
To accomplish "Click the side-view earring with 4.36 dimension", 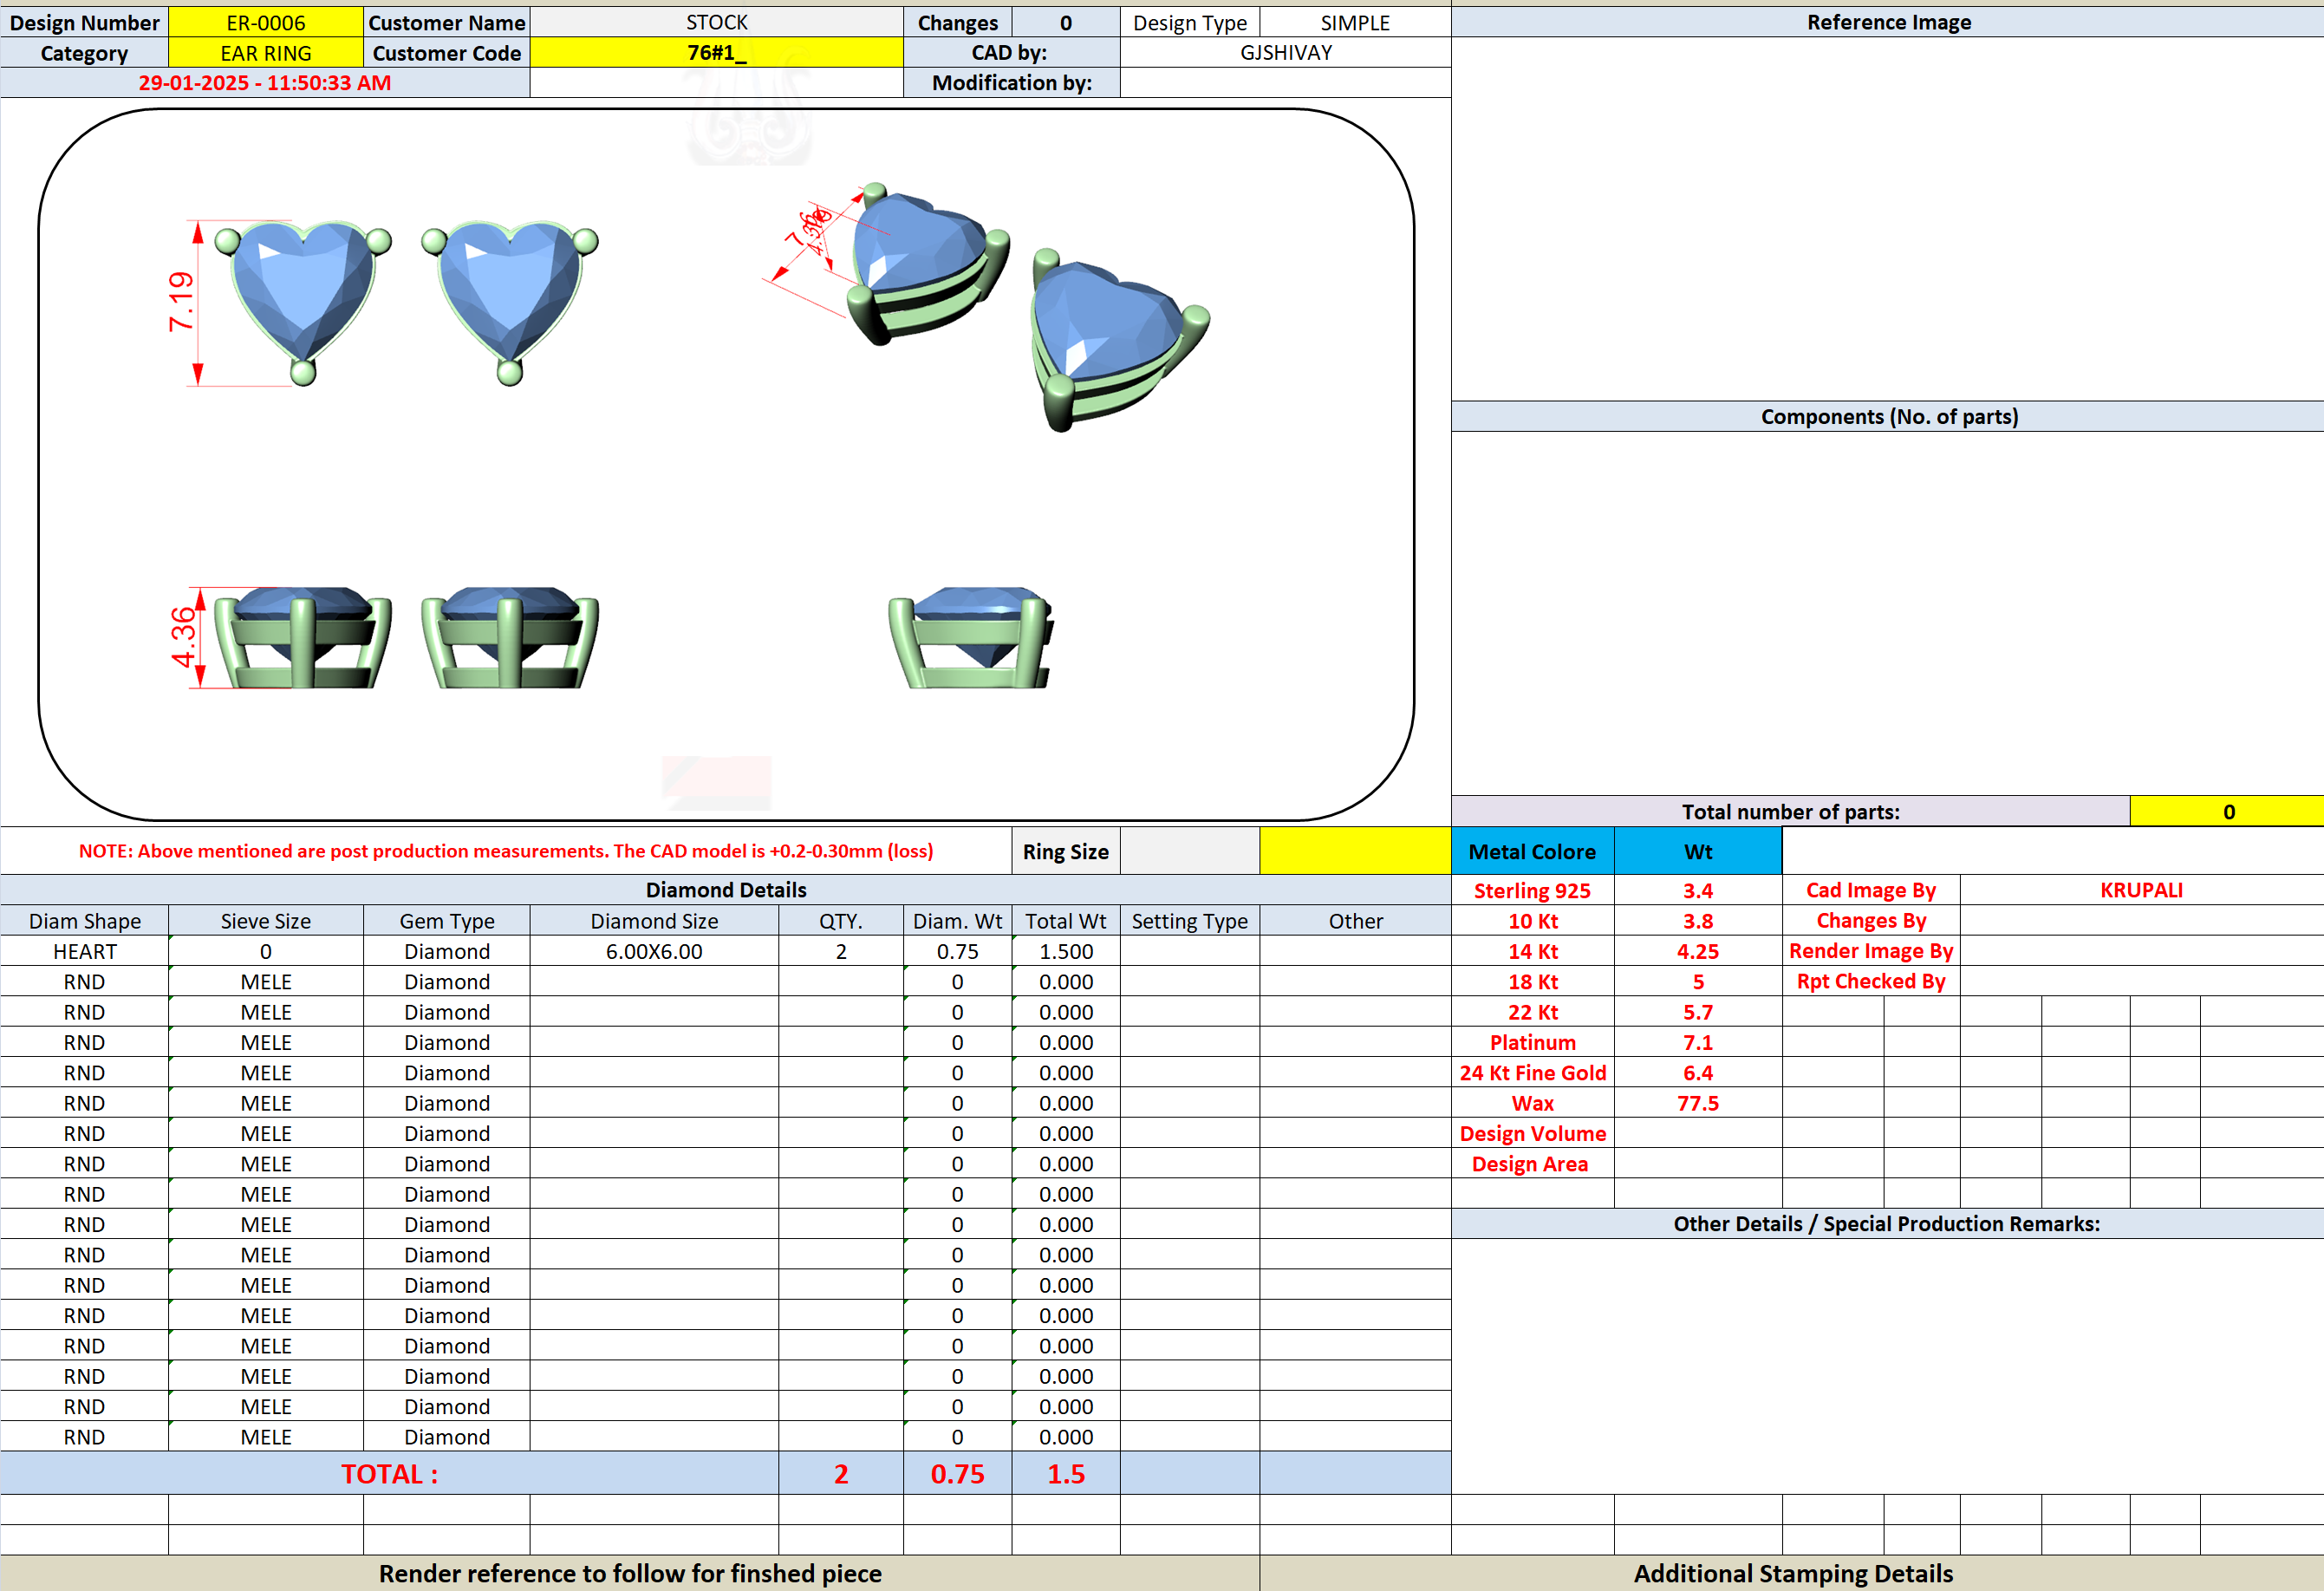I will point(303,638).
